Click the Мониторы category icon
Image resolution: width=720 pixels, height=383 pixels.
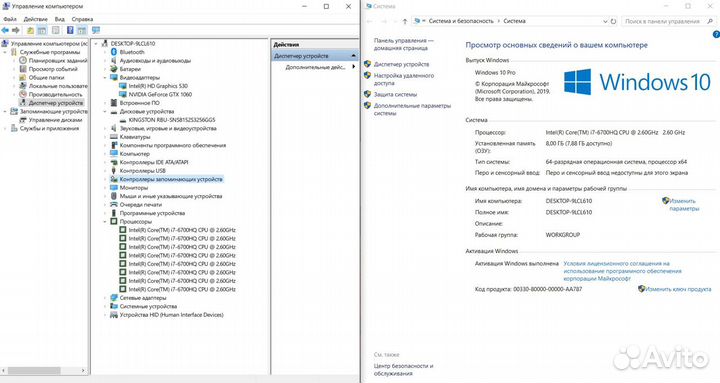(114, 187)
